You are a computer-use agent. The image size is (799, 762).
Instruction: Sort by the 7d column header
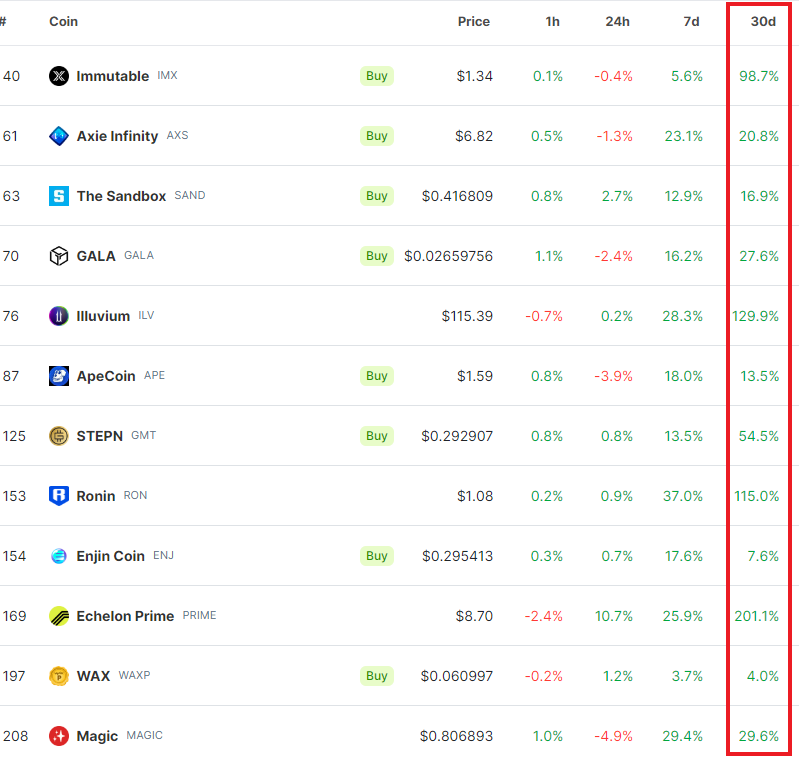coord(691,21)
